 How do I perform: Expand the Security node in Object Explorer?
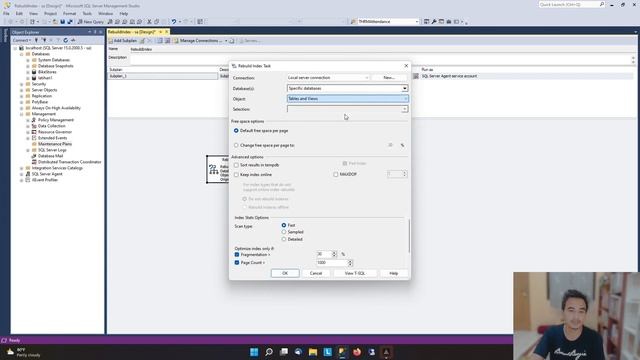[22, 84]
